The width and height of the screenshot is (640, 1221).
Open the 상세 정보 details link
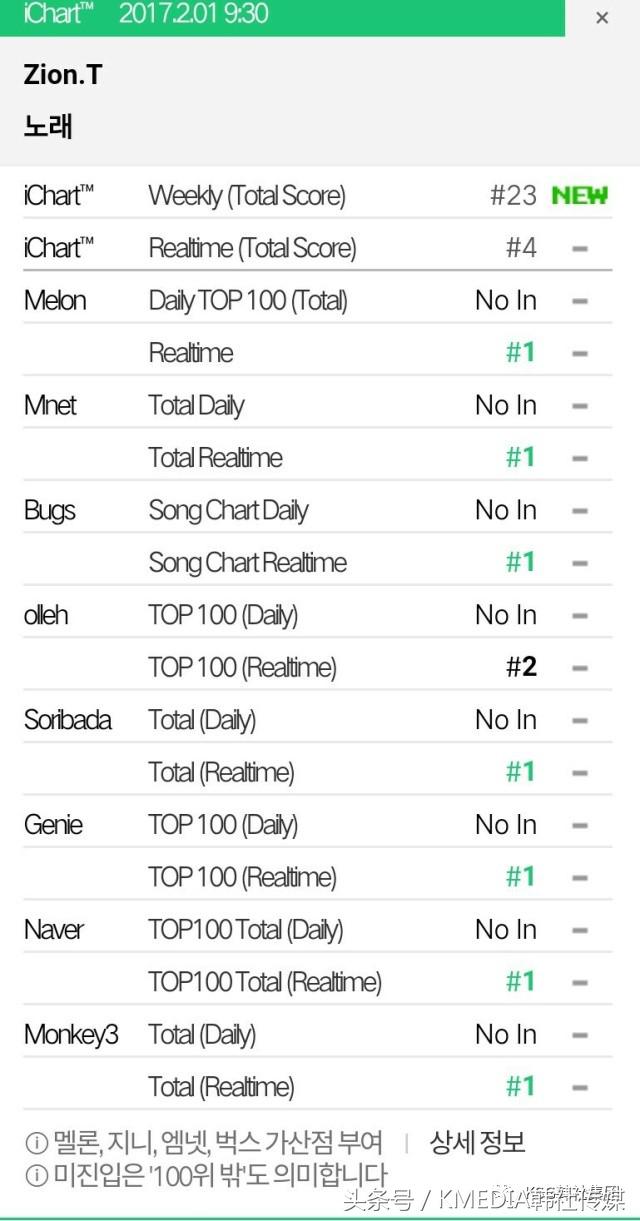tap(477, 1142)
